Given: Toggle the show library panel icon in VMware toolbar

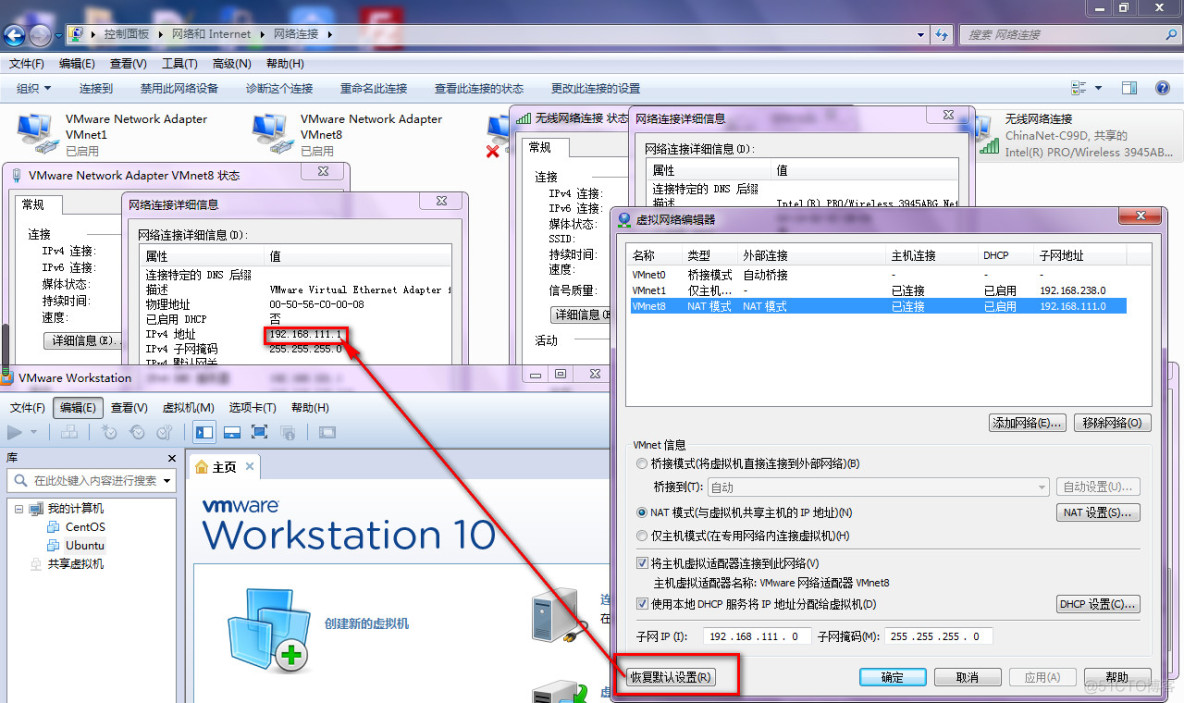Looking at the screenshot, I should 205,433.
